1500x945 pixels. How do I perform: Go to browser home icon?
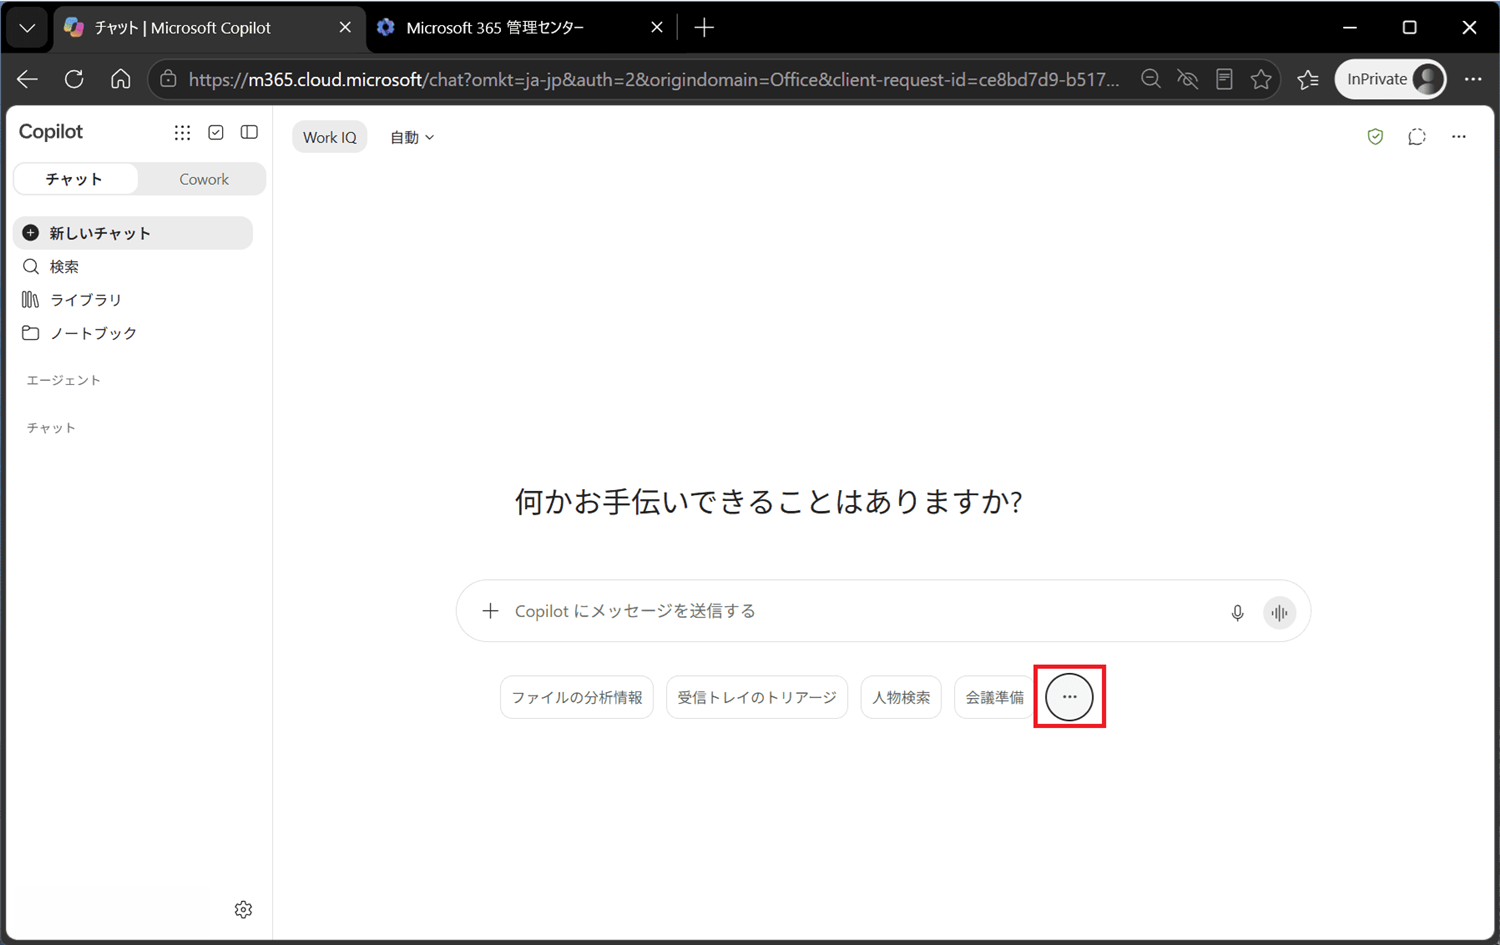coord(120,79)
